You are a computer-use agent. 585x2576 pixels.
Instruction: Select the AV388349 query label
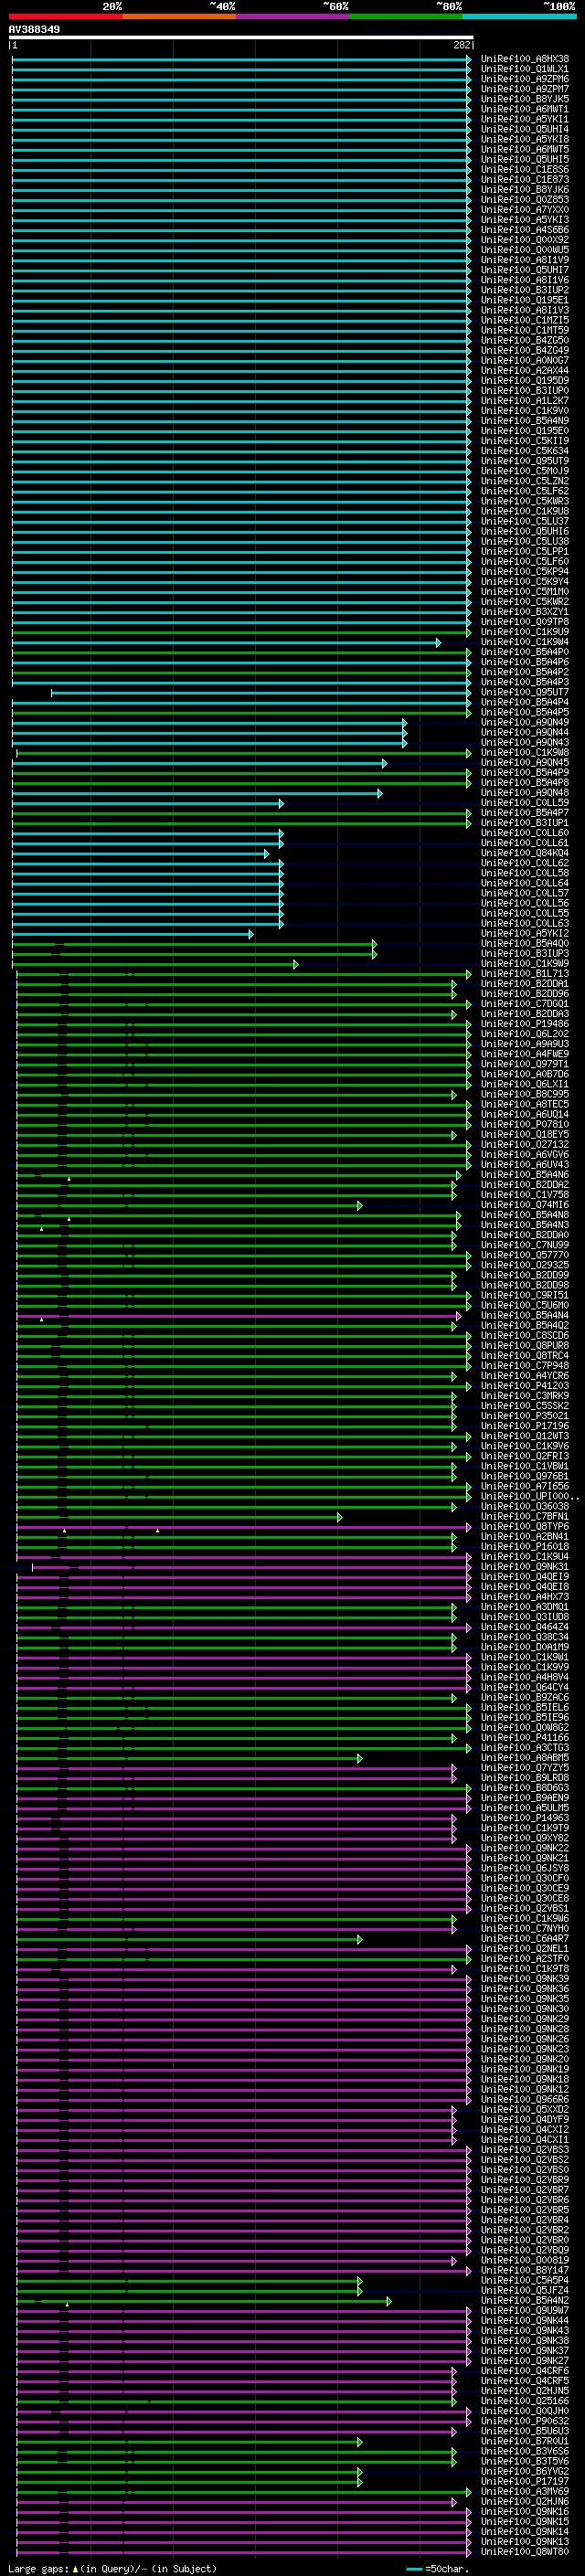[x=34, y=29]
